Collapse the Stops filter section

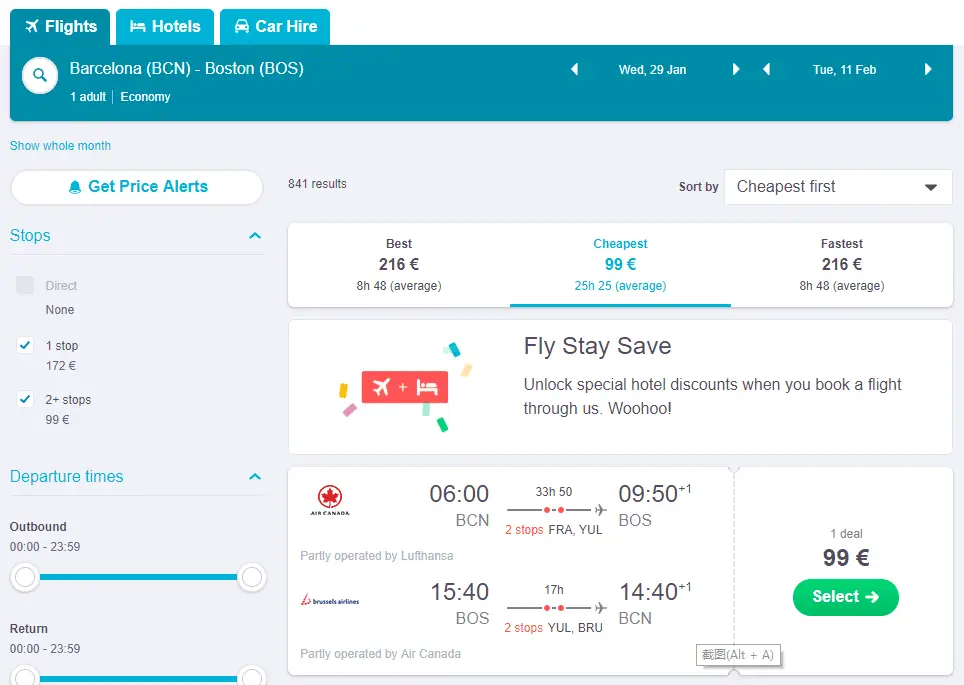(x=255, y=236)
